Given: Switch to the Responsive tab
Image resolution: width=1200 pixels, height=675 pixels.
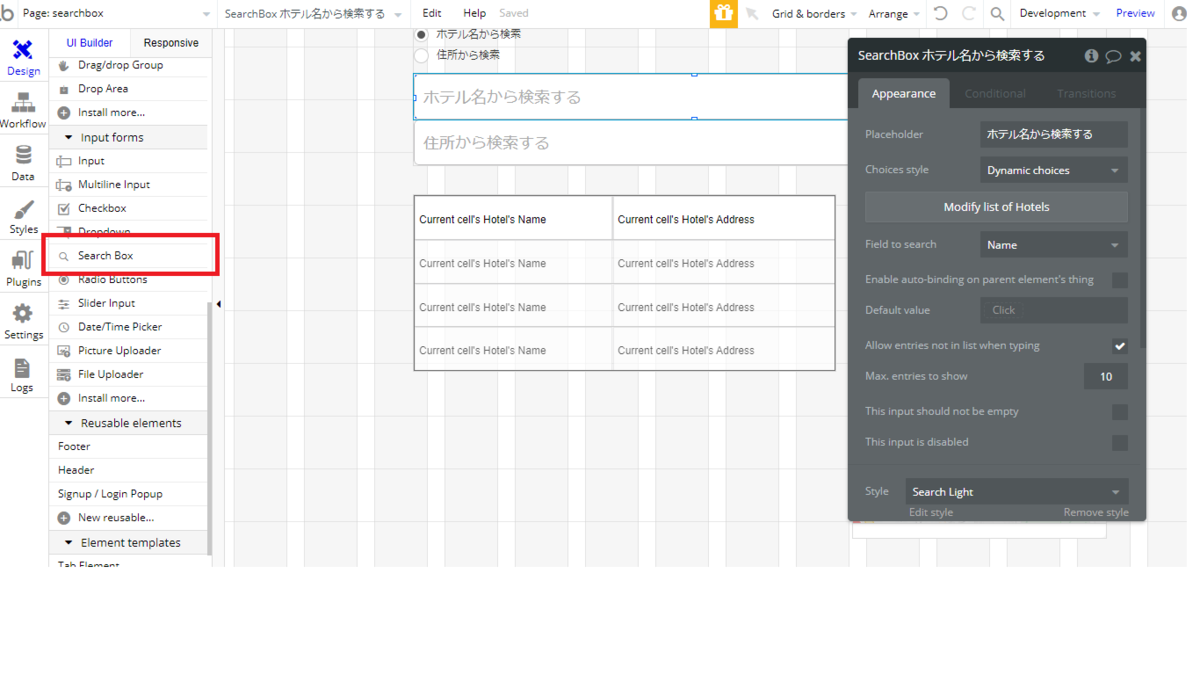Looking at the screenshot, I should [x=171, y=43].
